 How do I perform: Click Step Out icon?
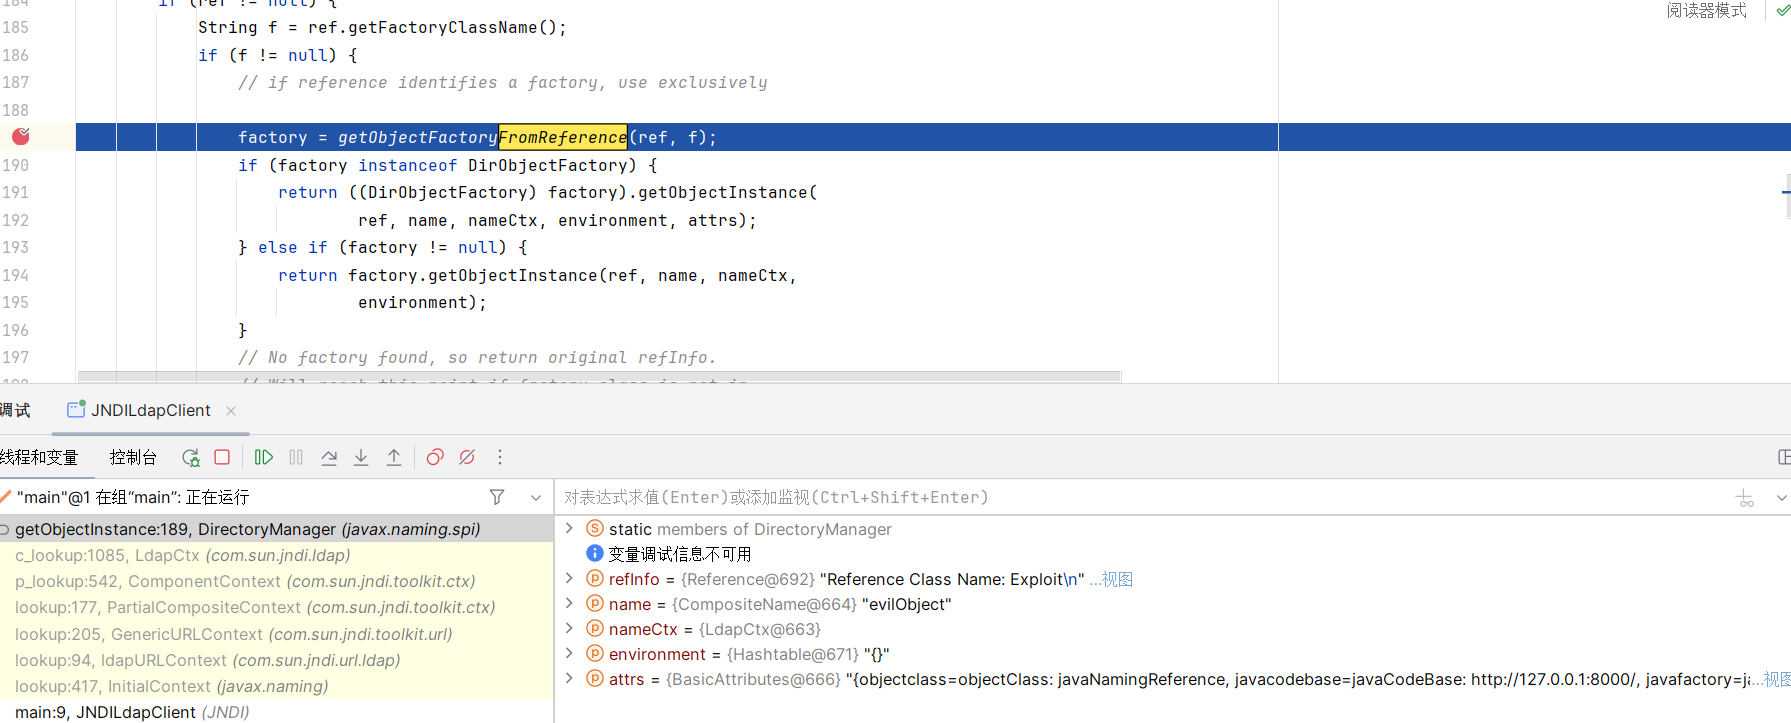394,457
